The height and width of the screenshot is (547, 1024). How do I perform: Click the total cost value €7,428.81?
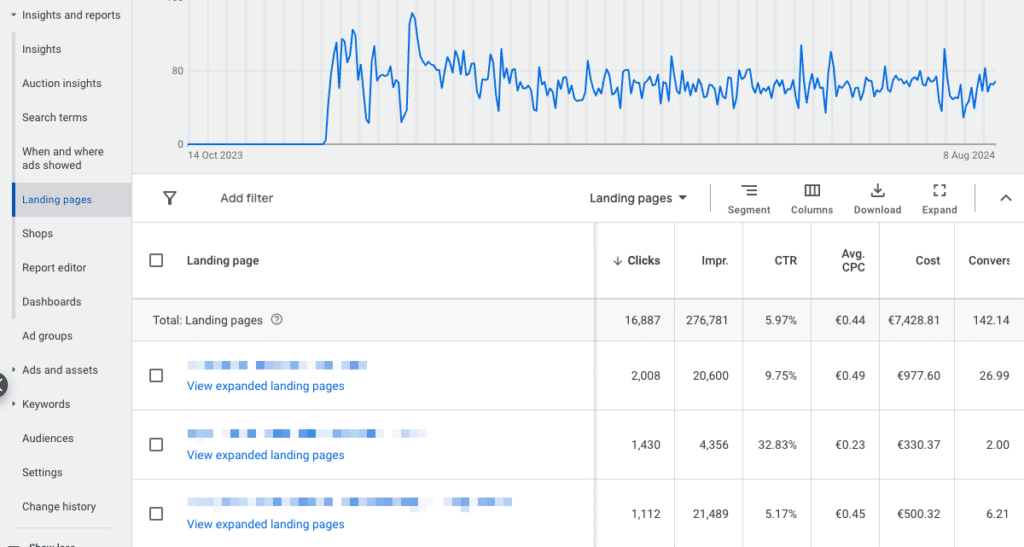tap(914, 320)
